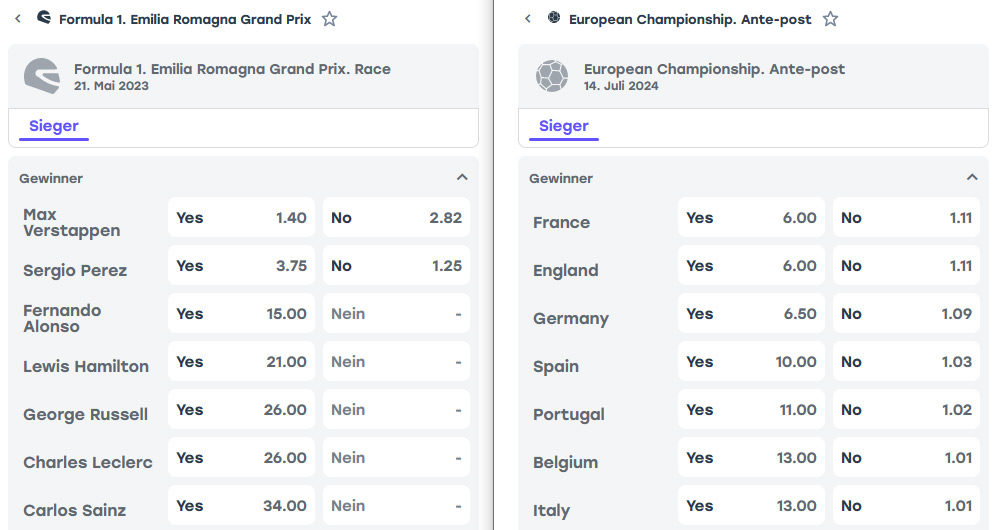996x530 pixels.
Task: Select Yes 10.00 for Spain
Action: pyautogui.click(x=751, y=362)
